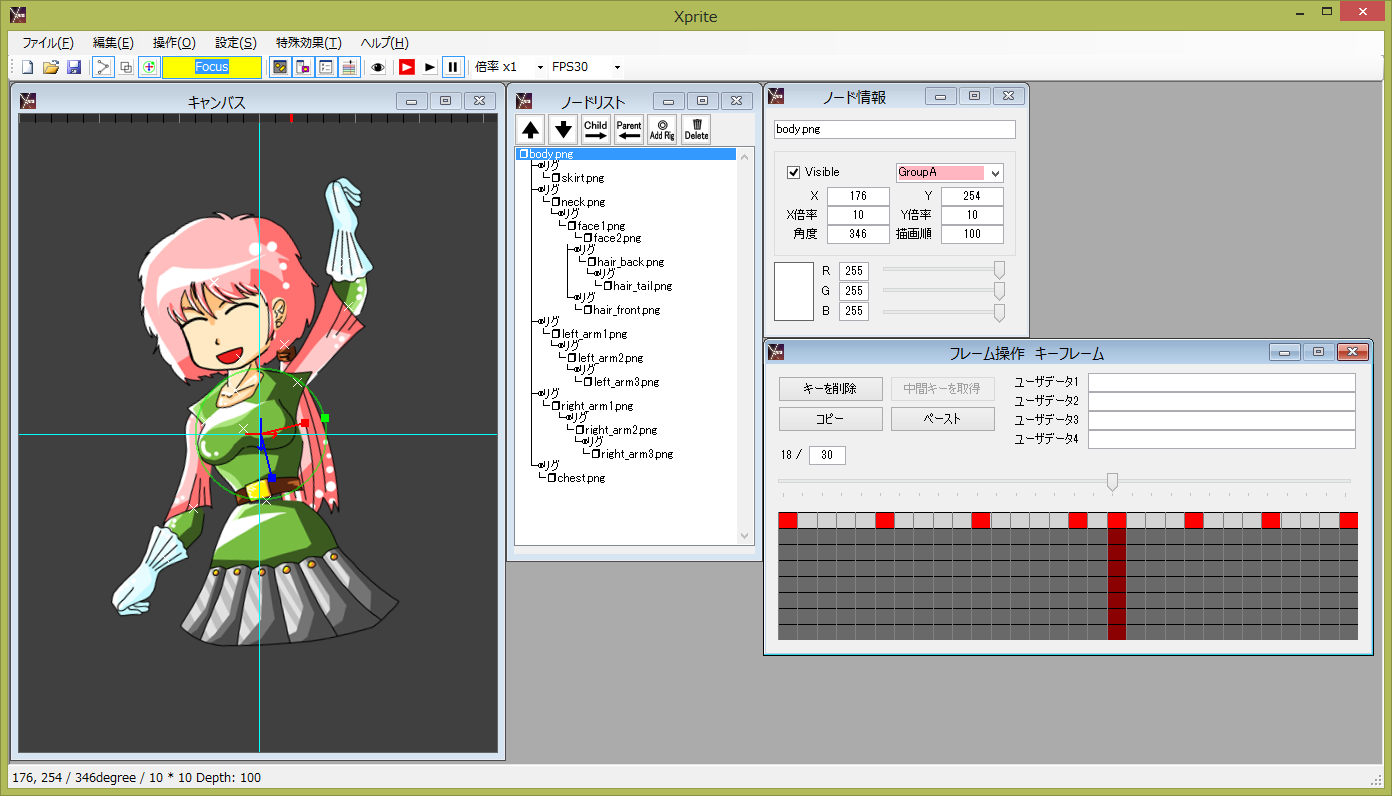Open the FPS30 frame rate dropdown
This screenshot has width=1392, height=796.
click(617, 67)
